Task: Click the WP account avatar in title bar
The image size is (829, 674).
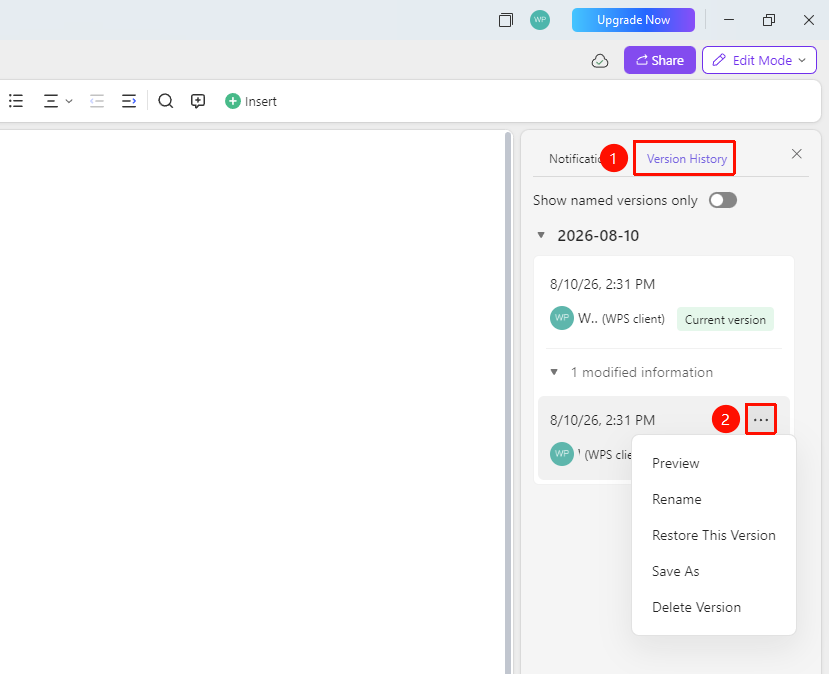Action: pyautogui.click(x=540, y=20)
